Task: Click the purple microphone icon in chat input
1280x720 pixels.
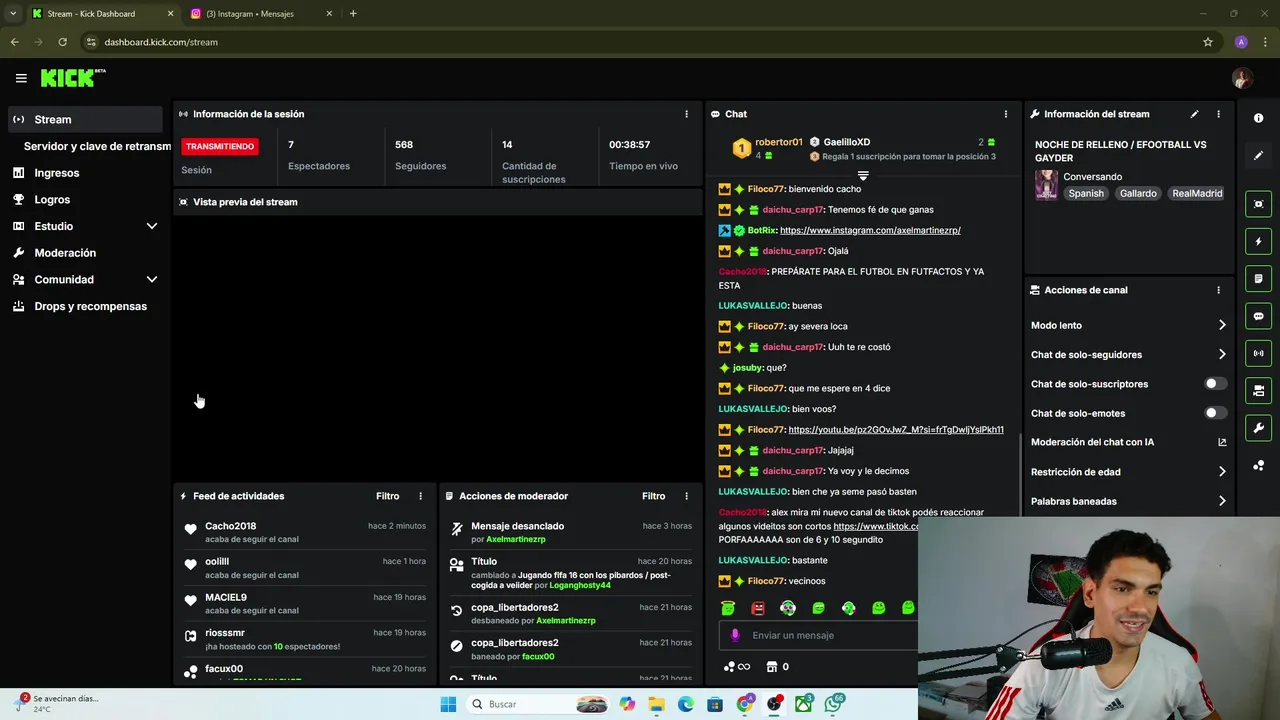Action: click(735, 635)
